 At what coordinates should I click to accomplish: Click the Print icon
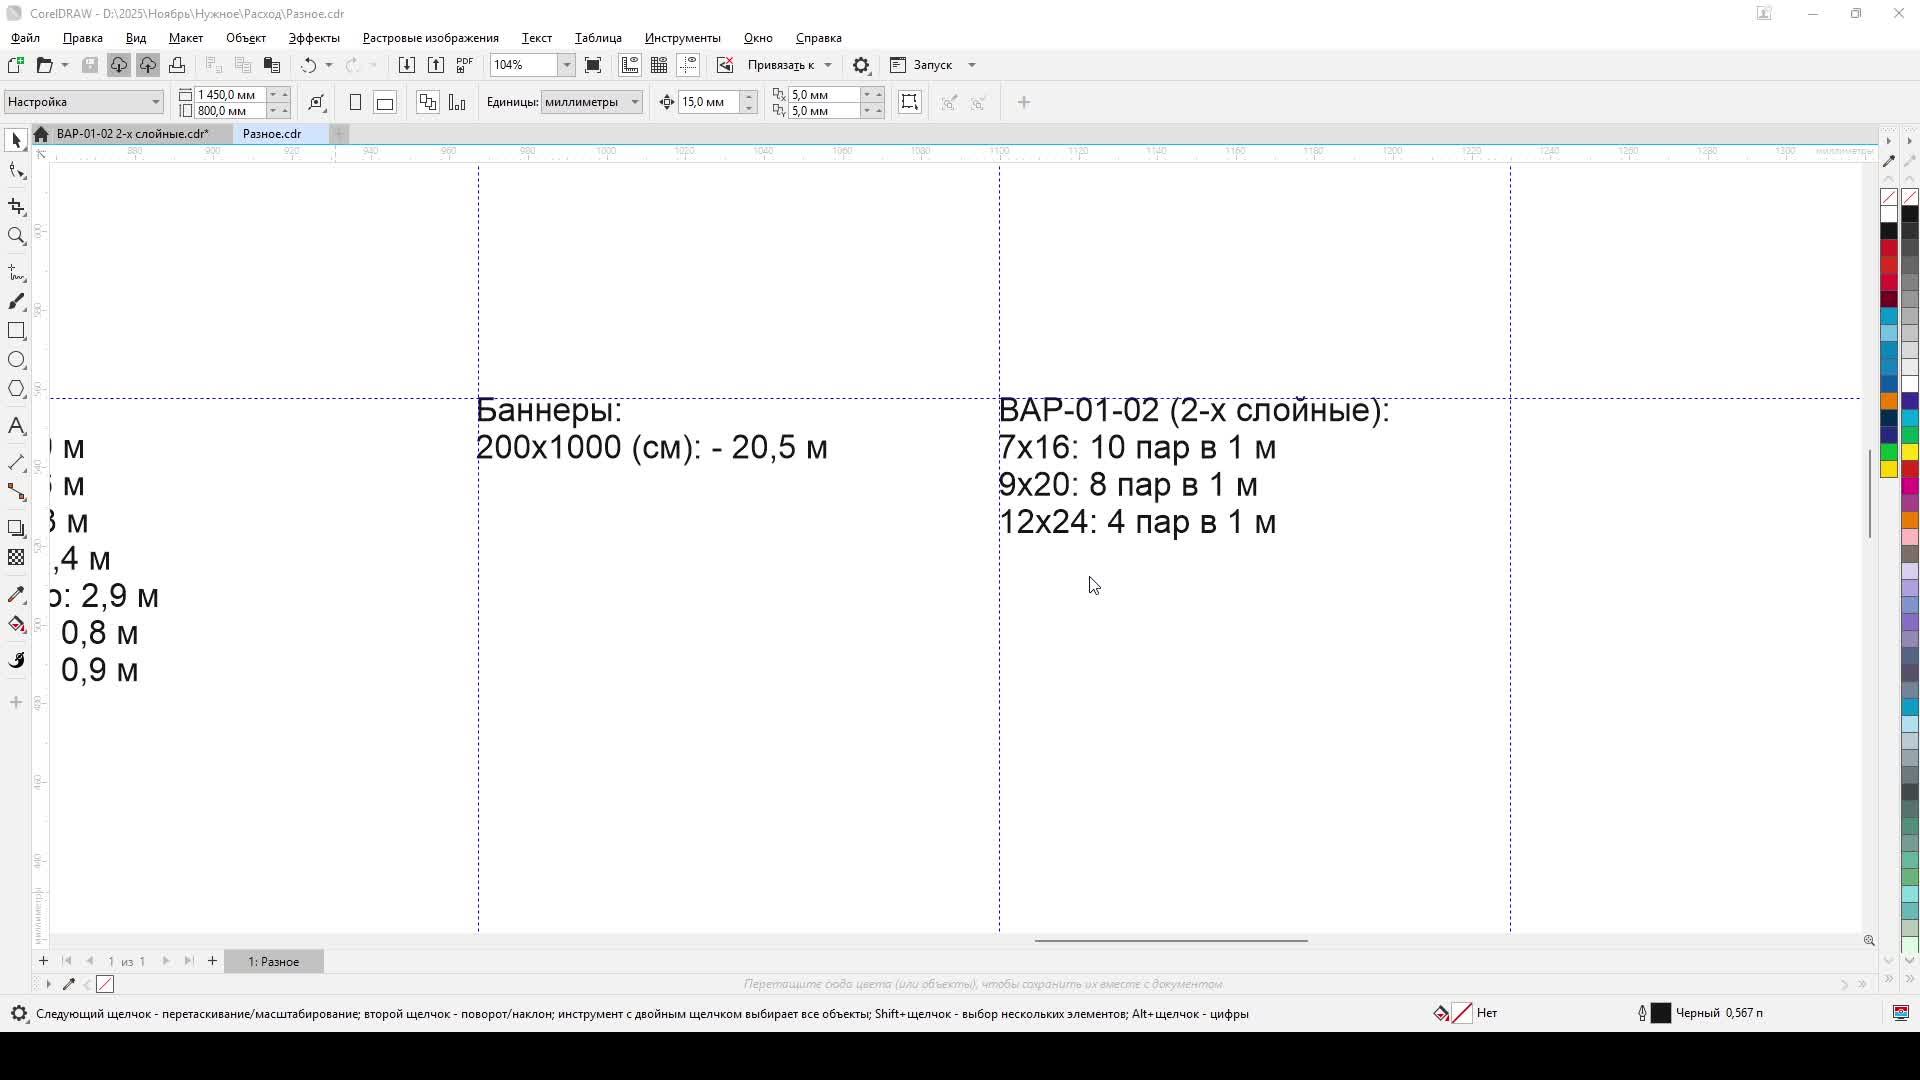pyautogui.click(x=177, y=65)
